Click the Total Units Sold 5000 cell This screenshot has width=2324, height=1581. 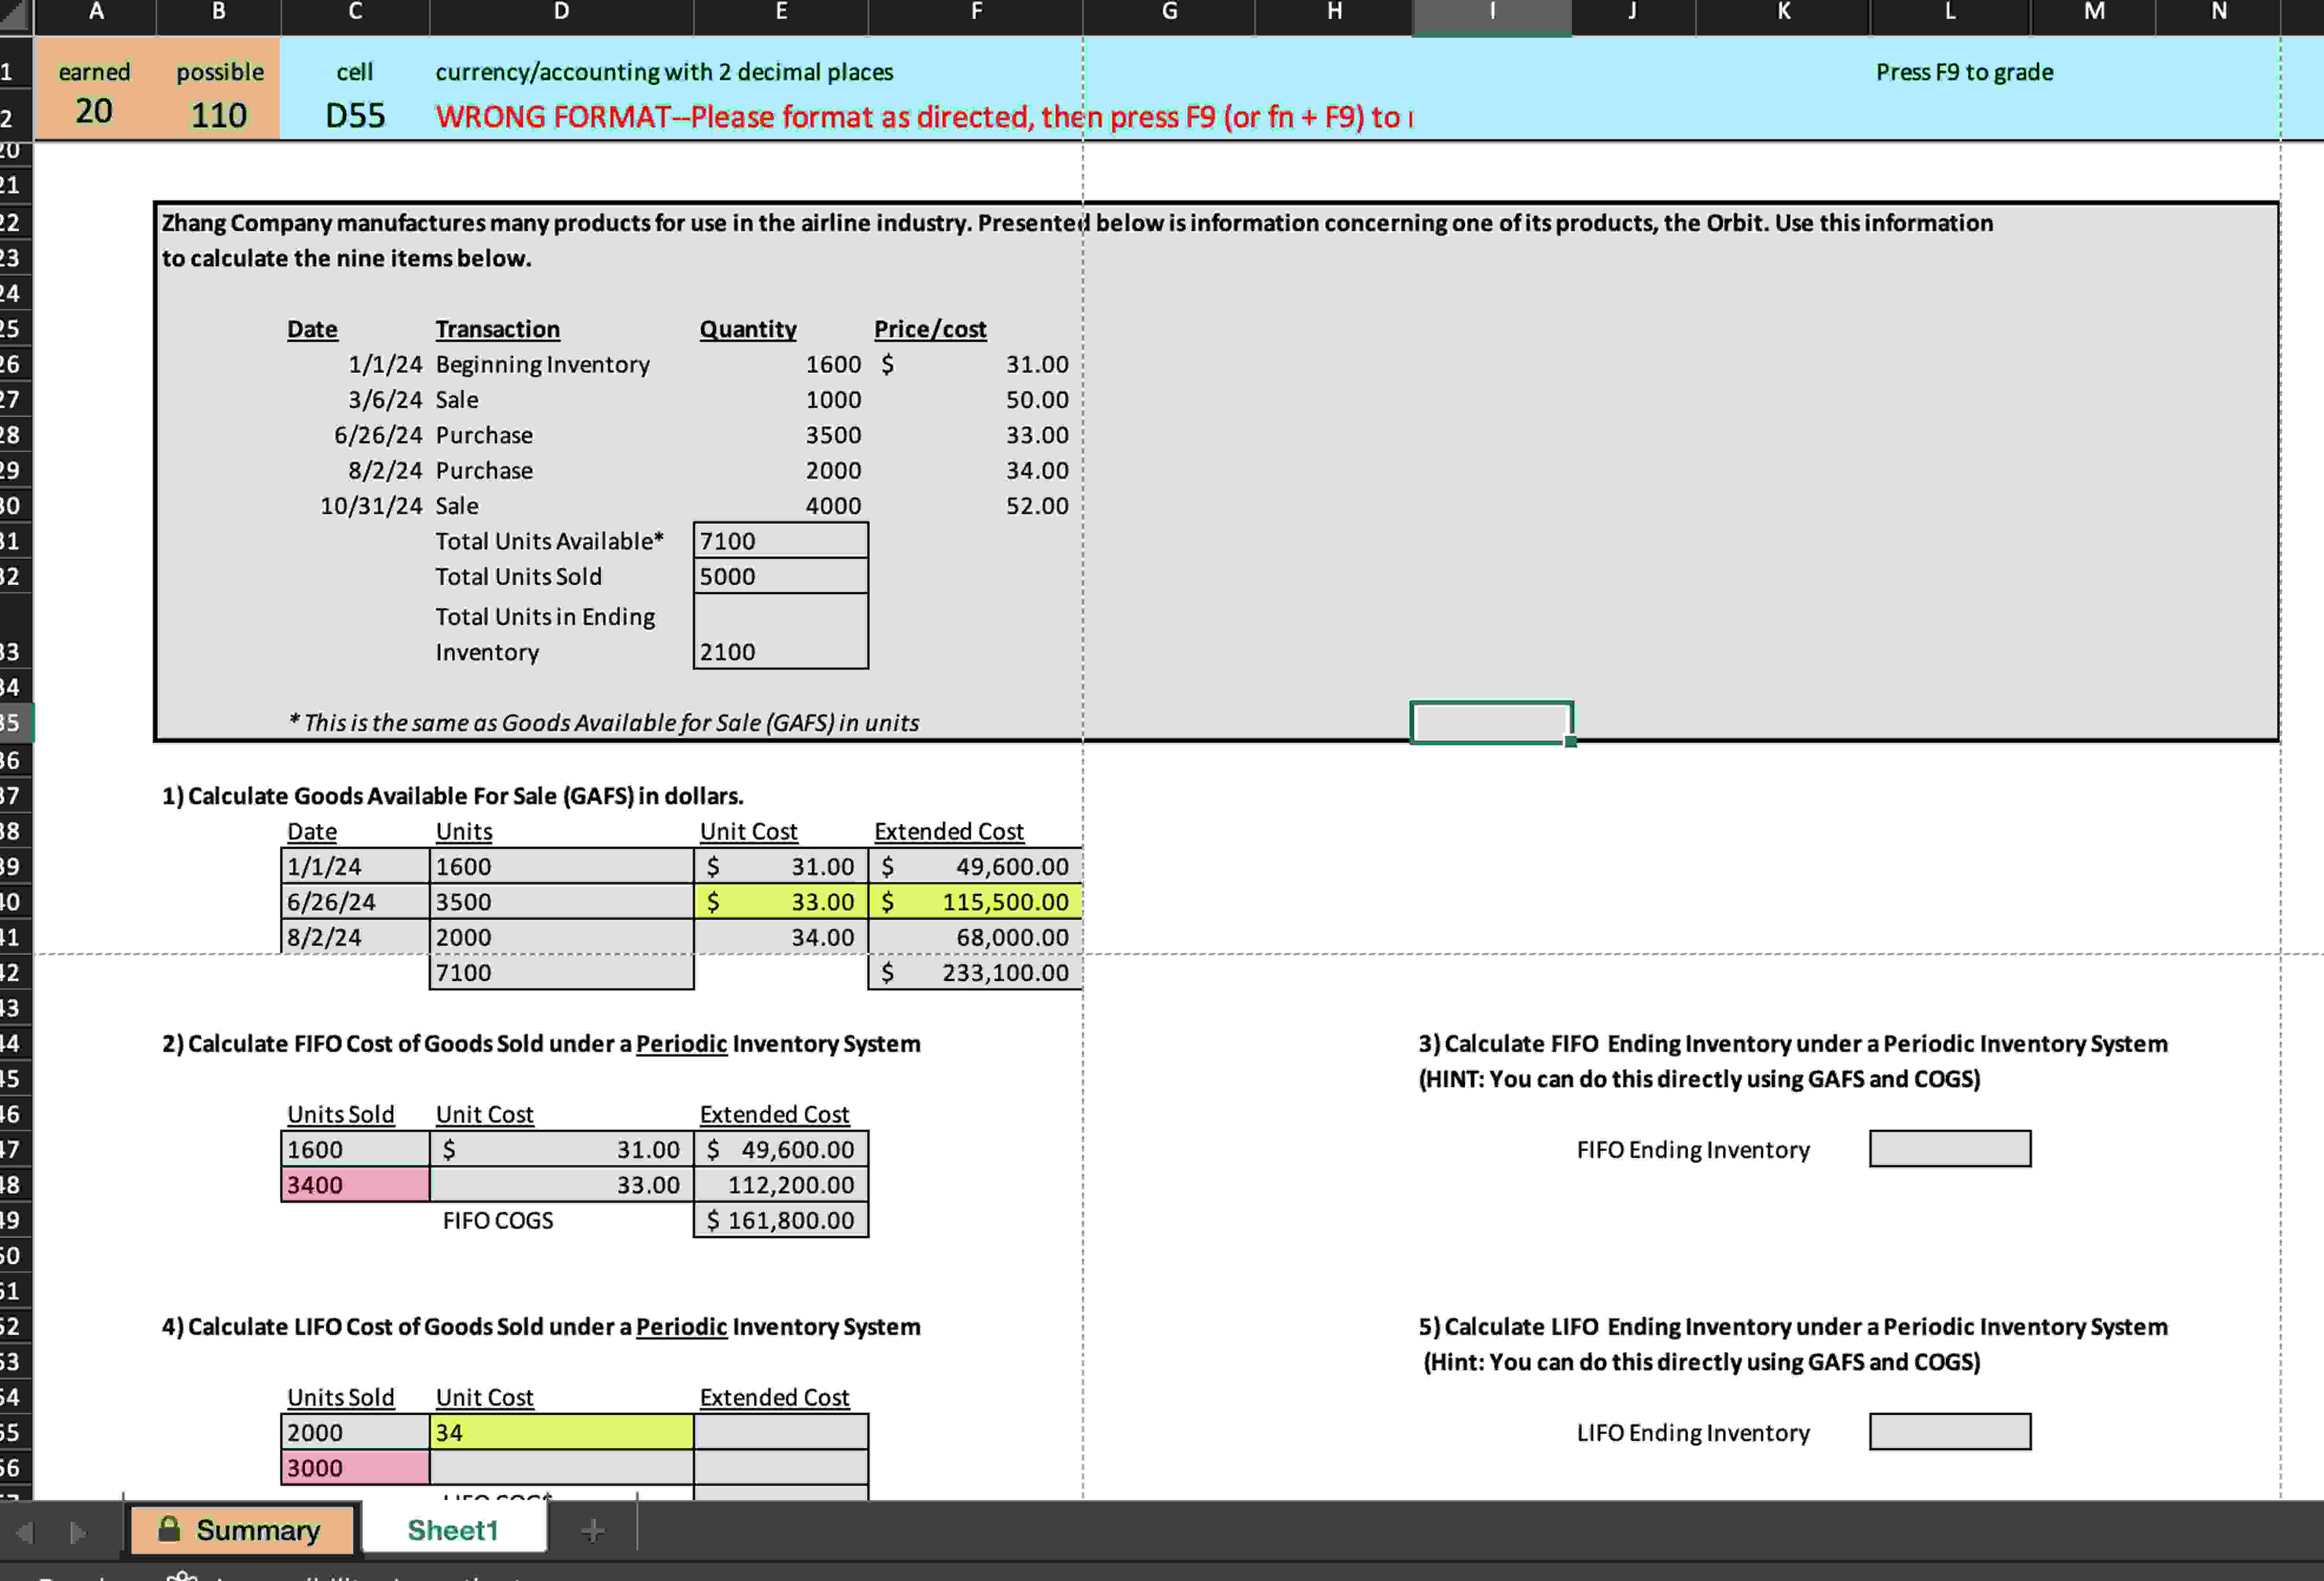pyautogui.click(x=780, y=576)
